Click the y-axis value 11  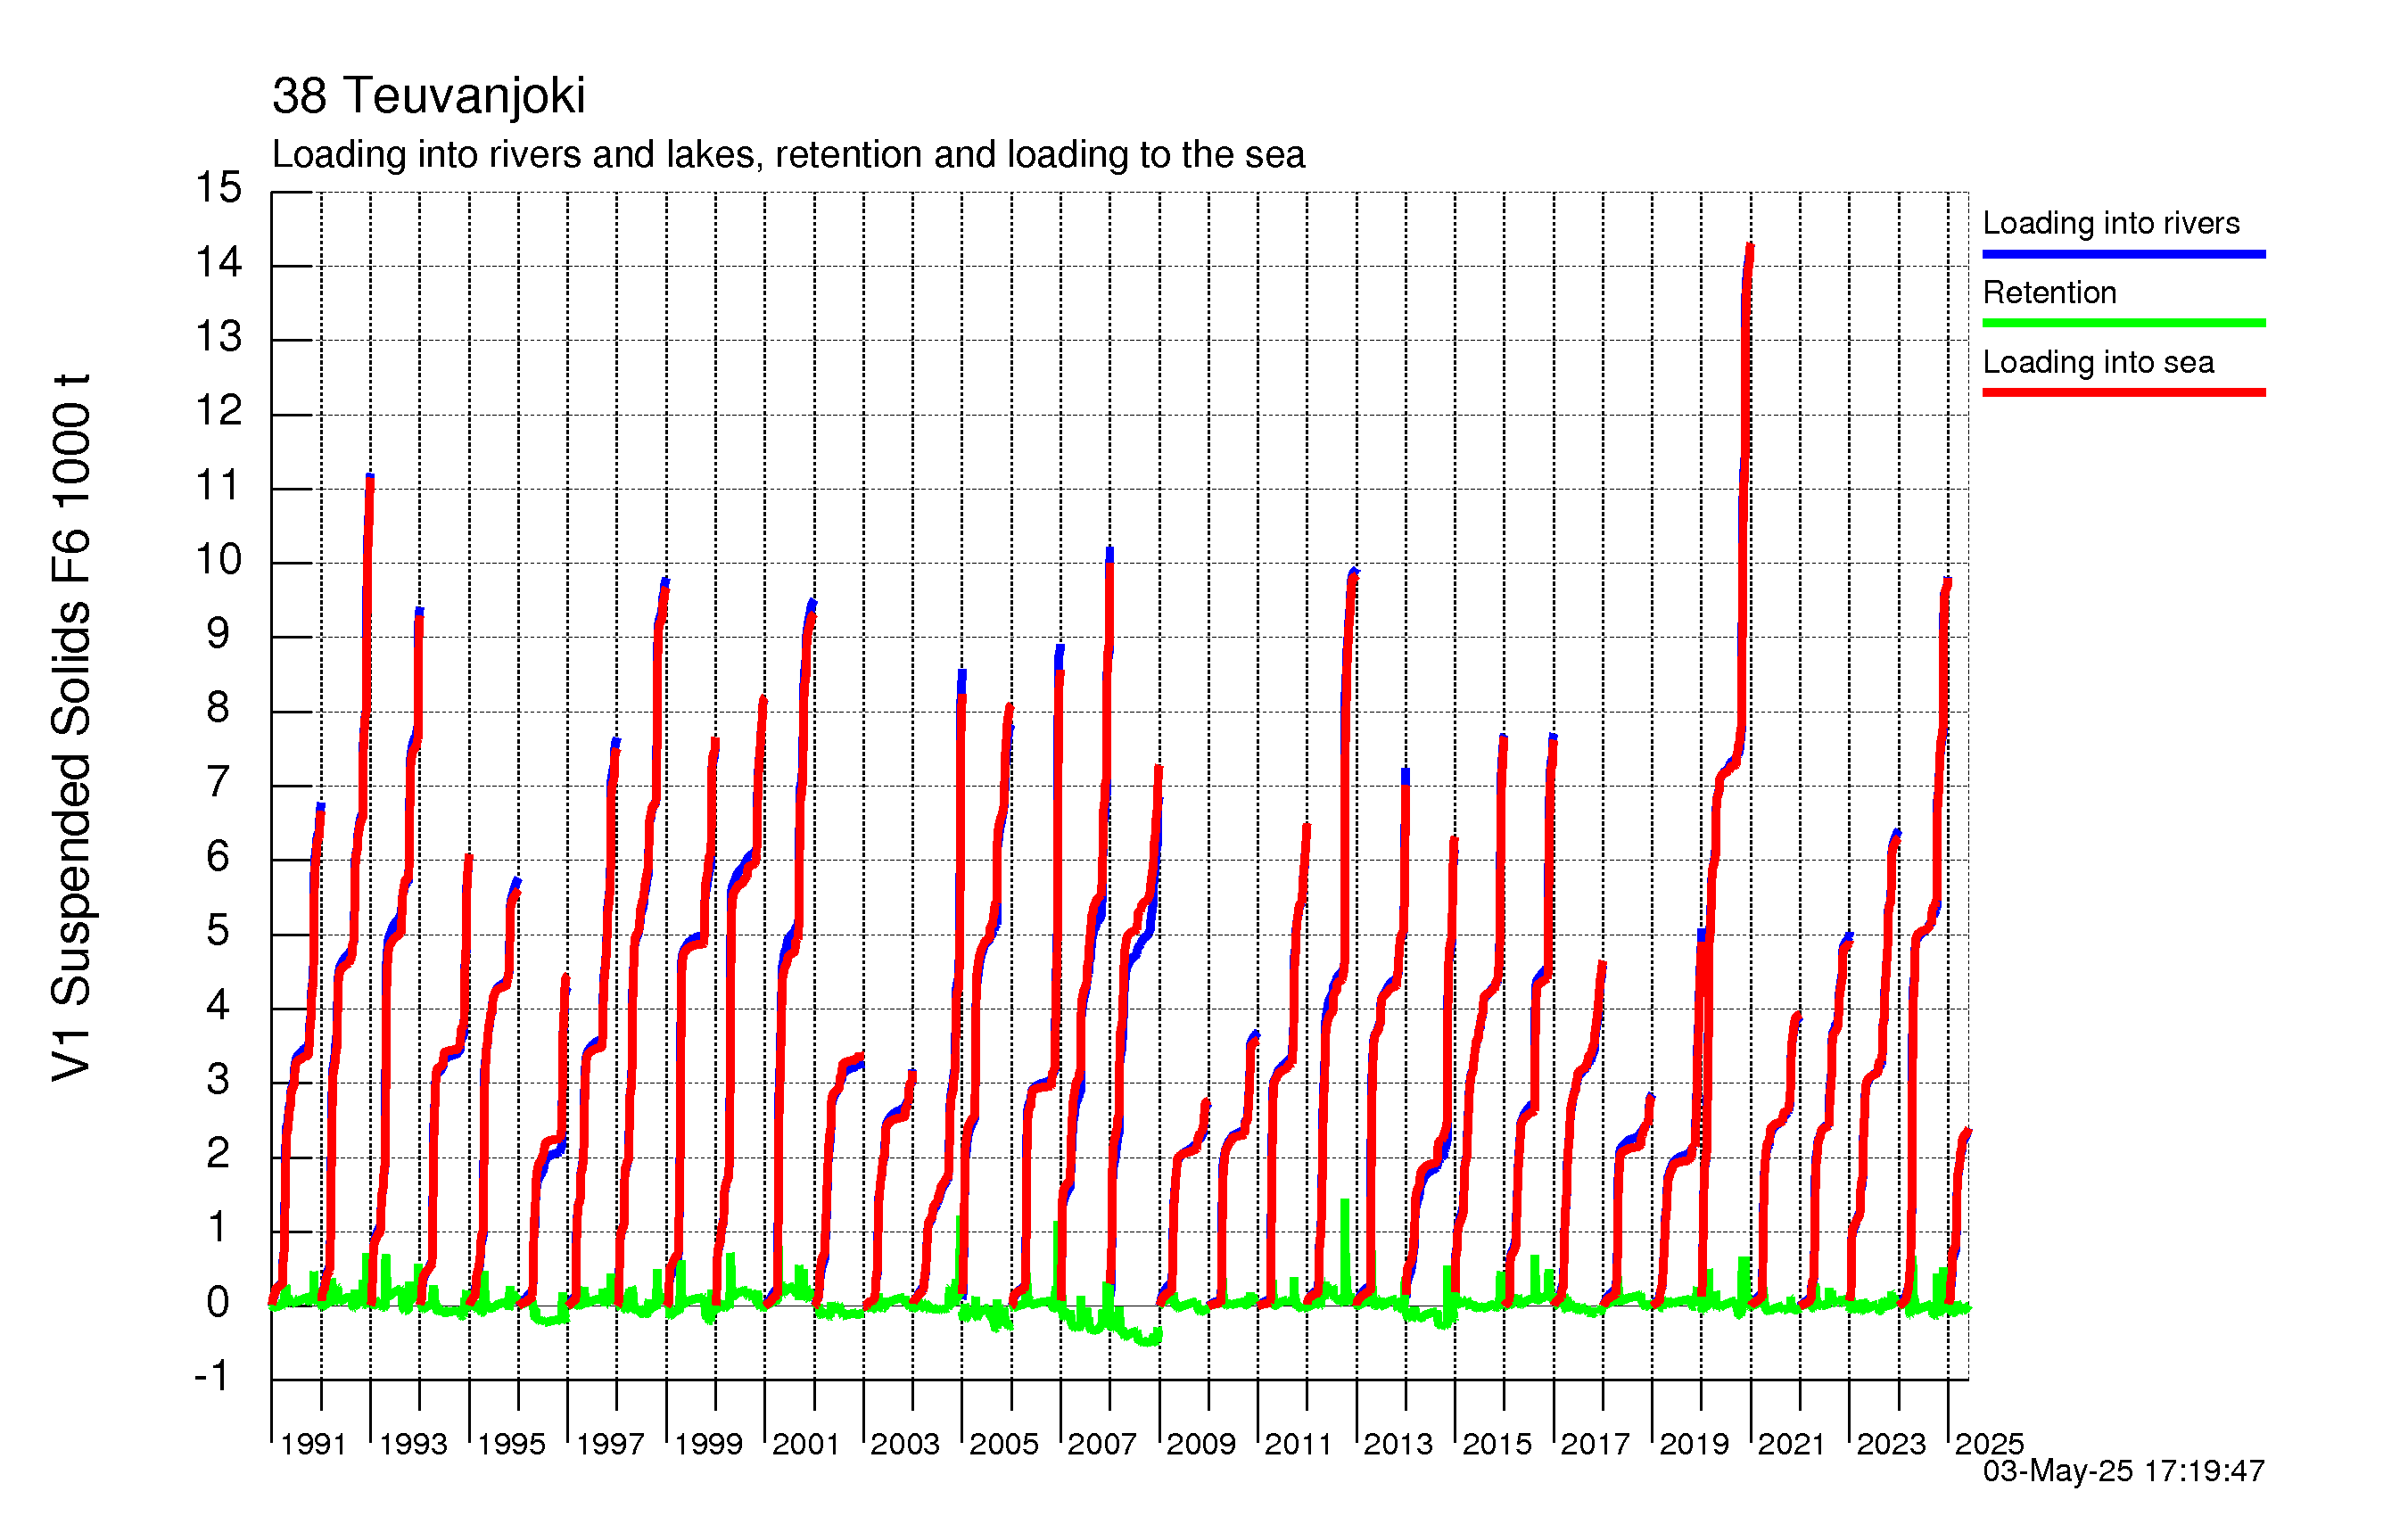(218, 486)
